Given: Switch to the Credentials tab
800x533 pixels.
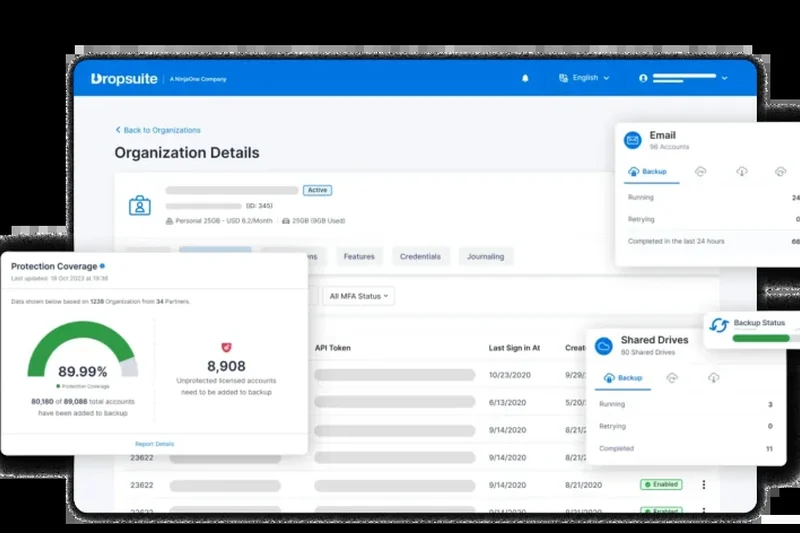Looking at the screenshot, I should [420, 257].
